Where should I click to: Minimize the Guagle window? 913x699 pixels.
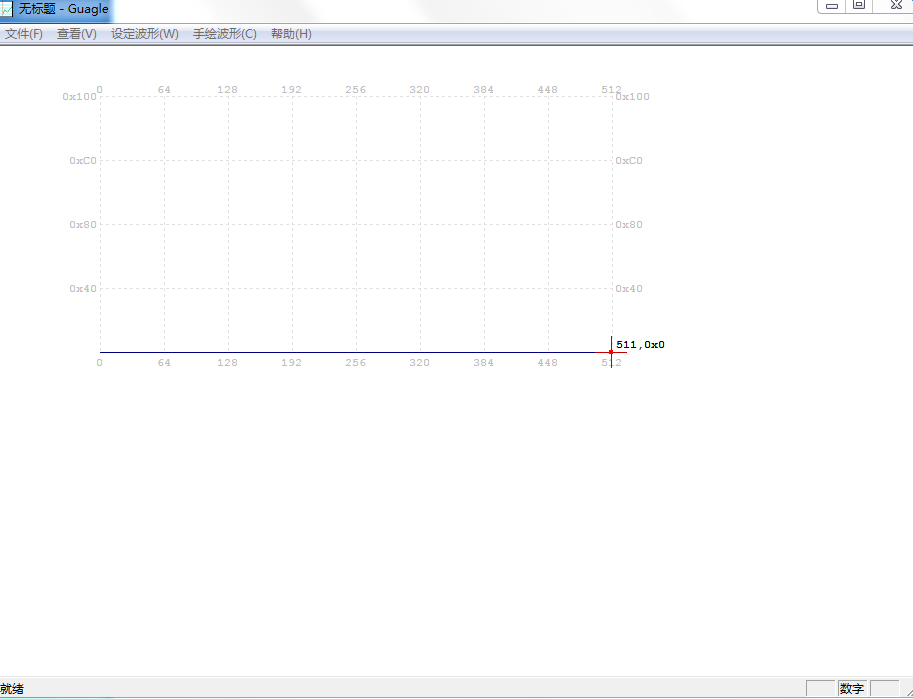(x=832, y=6)
